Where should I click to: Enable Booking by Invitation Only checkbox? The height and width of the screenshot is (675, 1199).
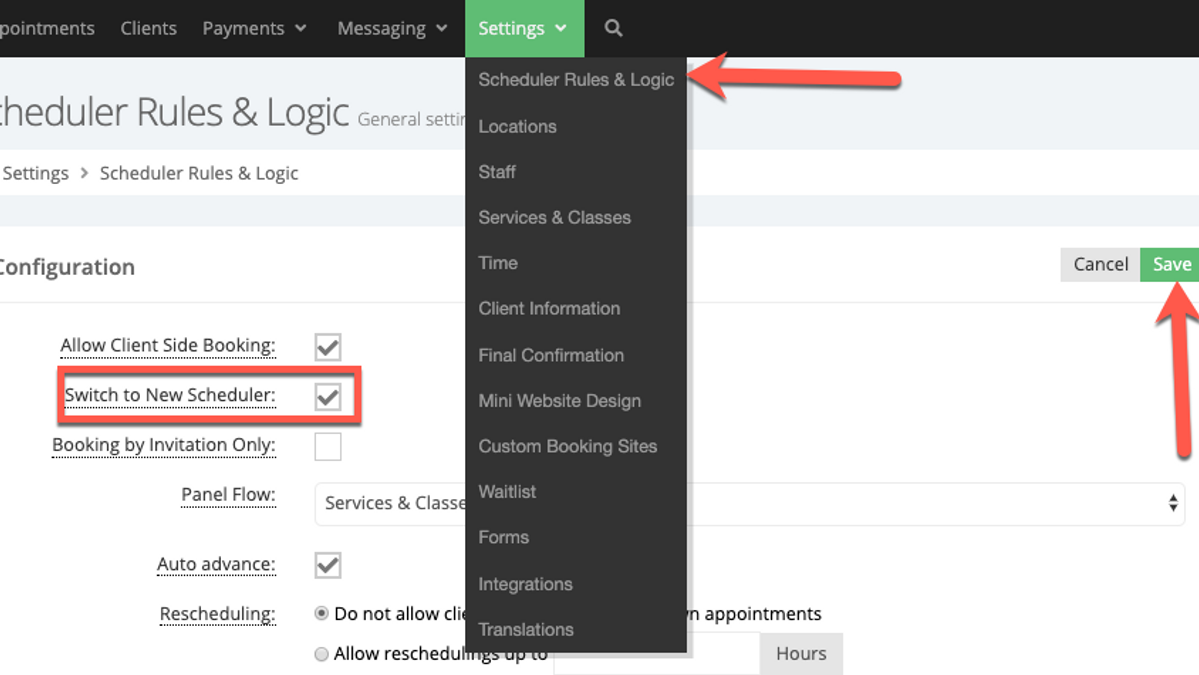point(327,446)
